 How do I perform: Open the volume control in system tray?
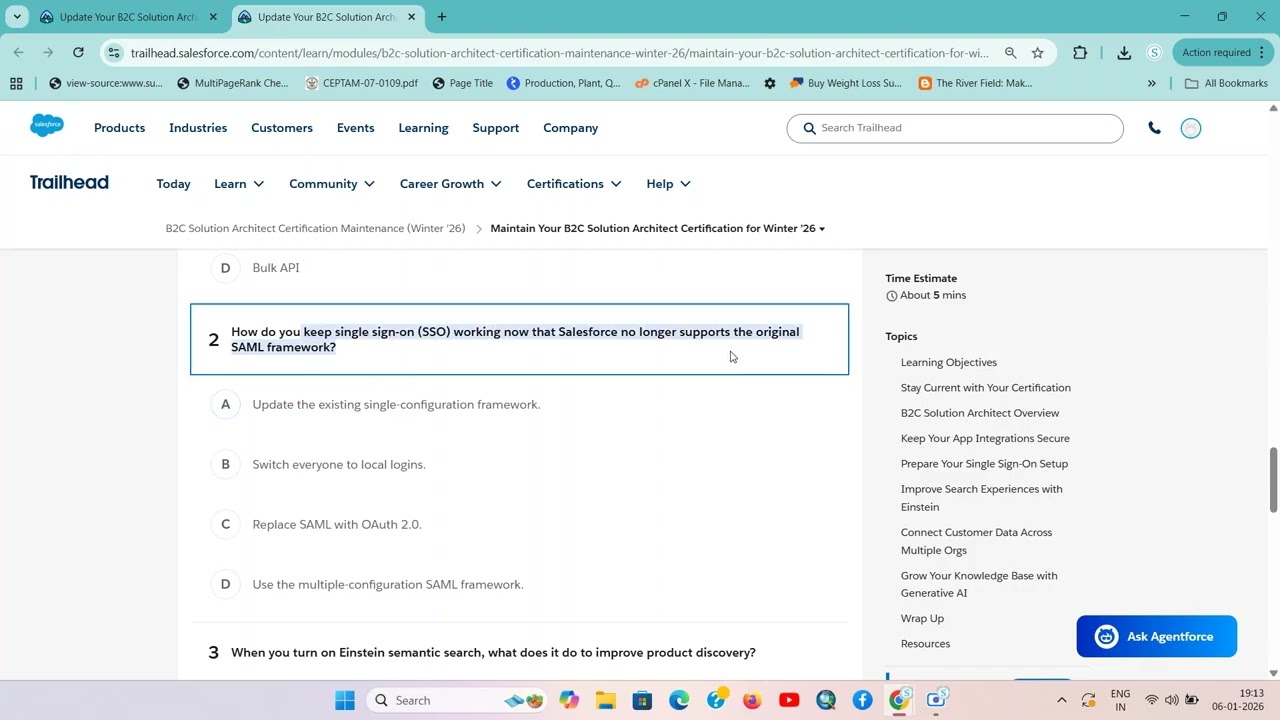[x=1171, y=700]
